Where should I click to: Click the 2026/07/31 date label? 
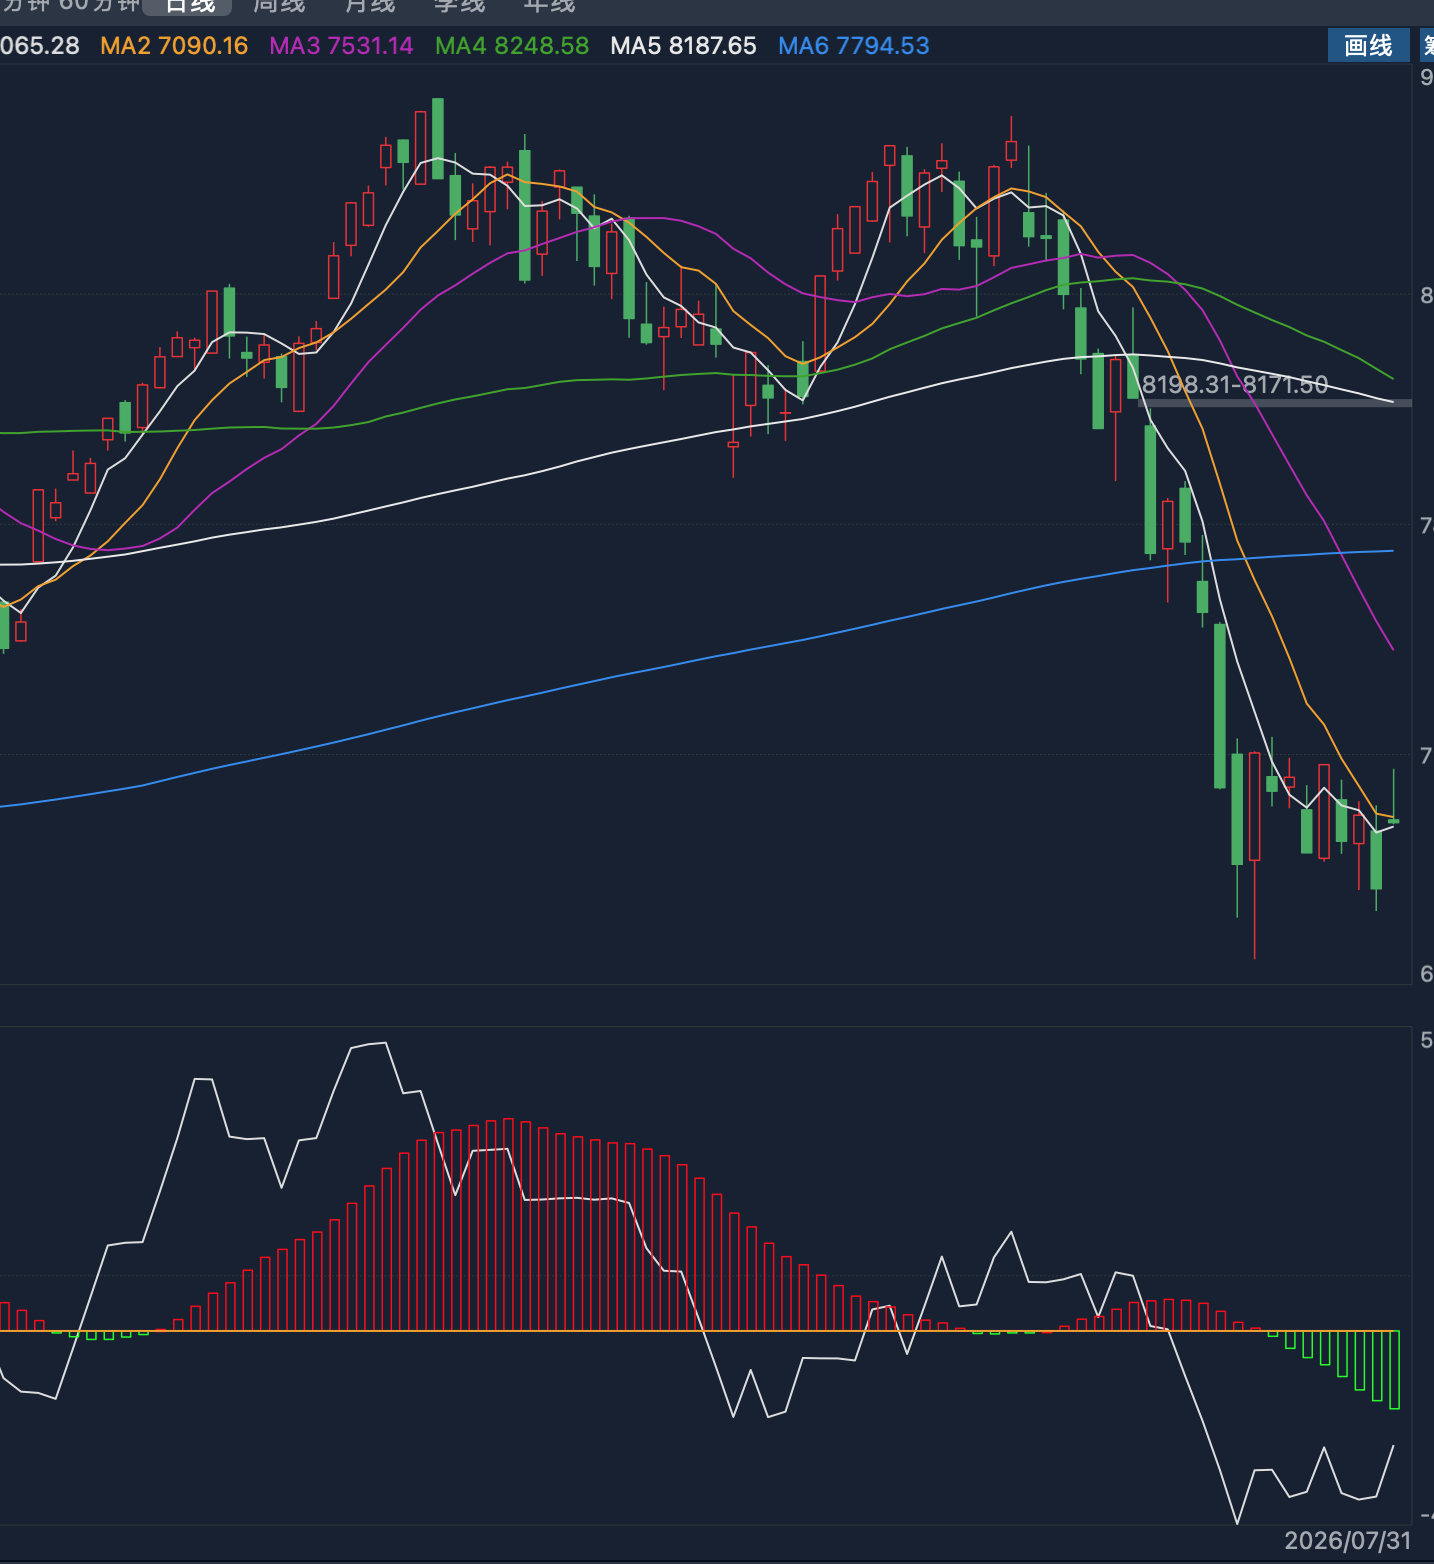(1347, 1541)
